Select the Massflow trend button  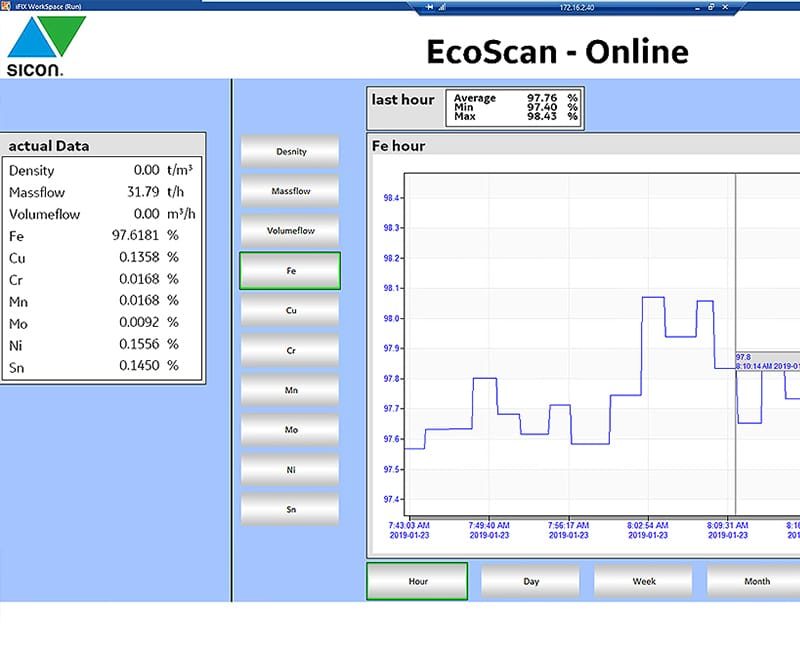pyautogui.click(x=290, y=191)
